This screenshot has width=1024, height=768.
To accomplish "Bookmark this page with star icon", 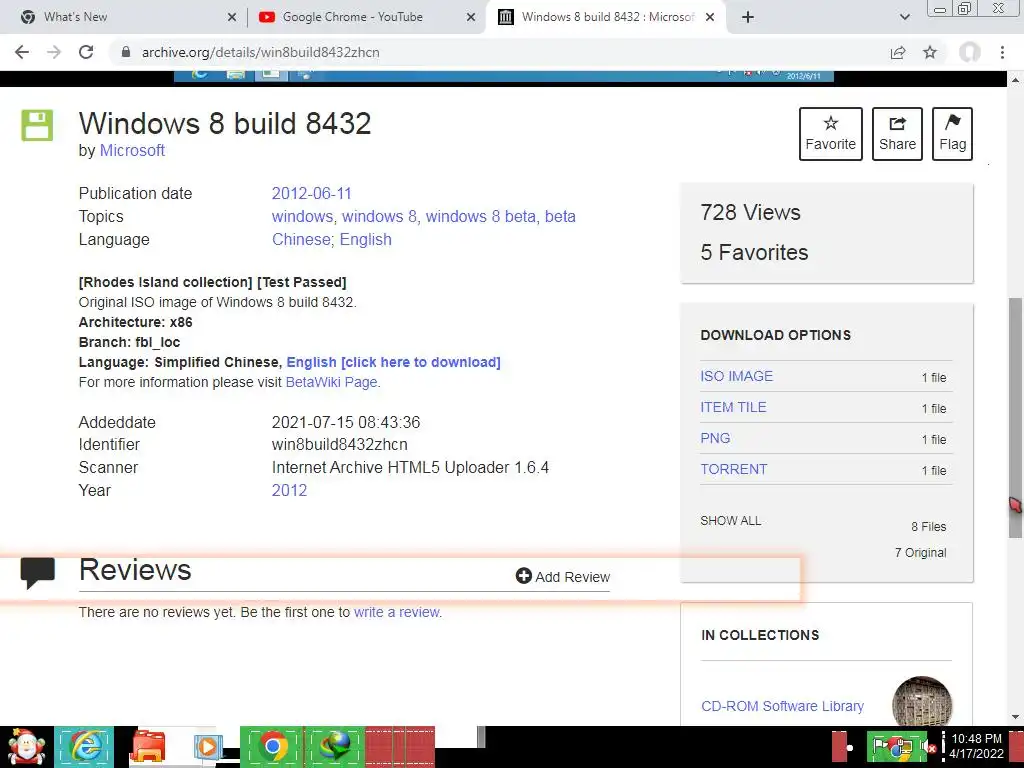I will (x=930, y=52).
